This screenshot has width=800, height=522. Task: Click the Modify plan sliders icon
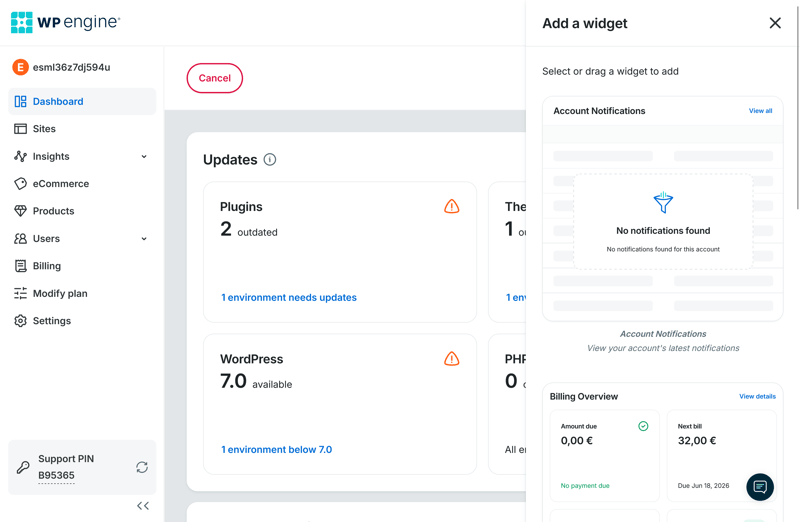(20, 293)
